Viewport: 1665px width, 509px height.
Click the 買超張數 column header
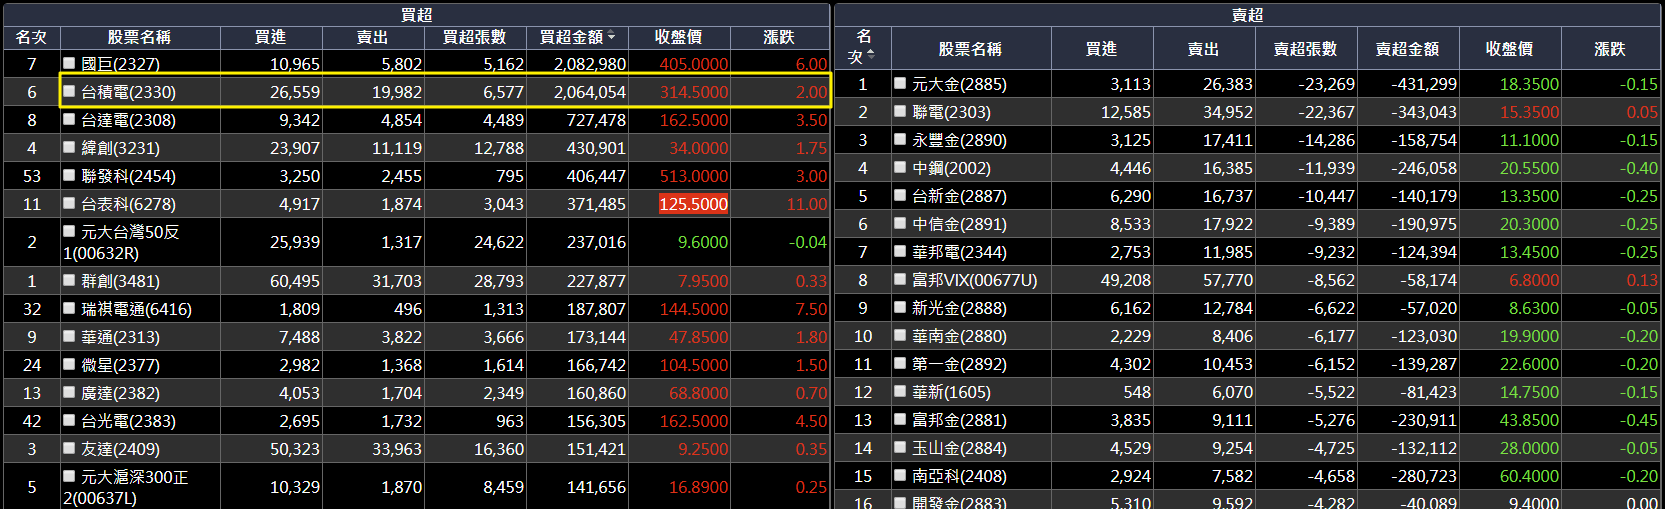(475, 37)
